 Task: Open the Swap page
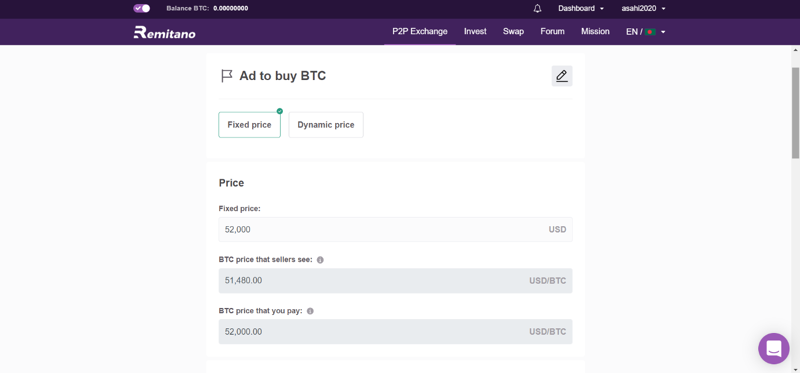[x=513, y=32]
